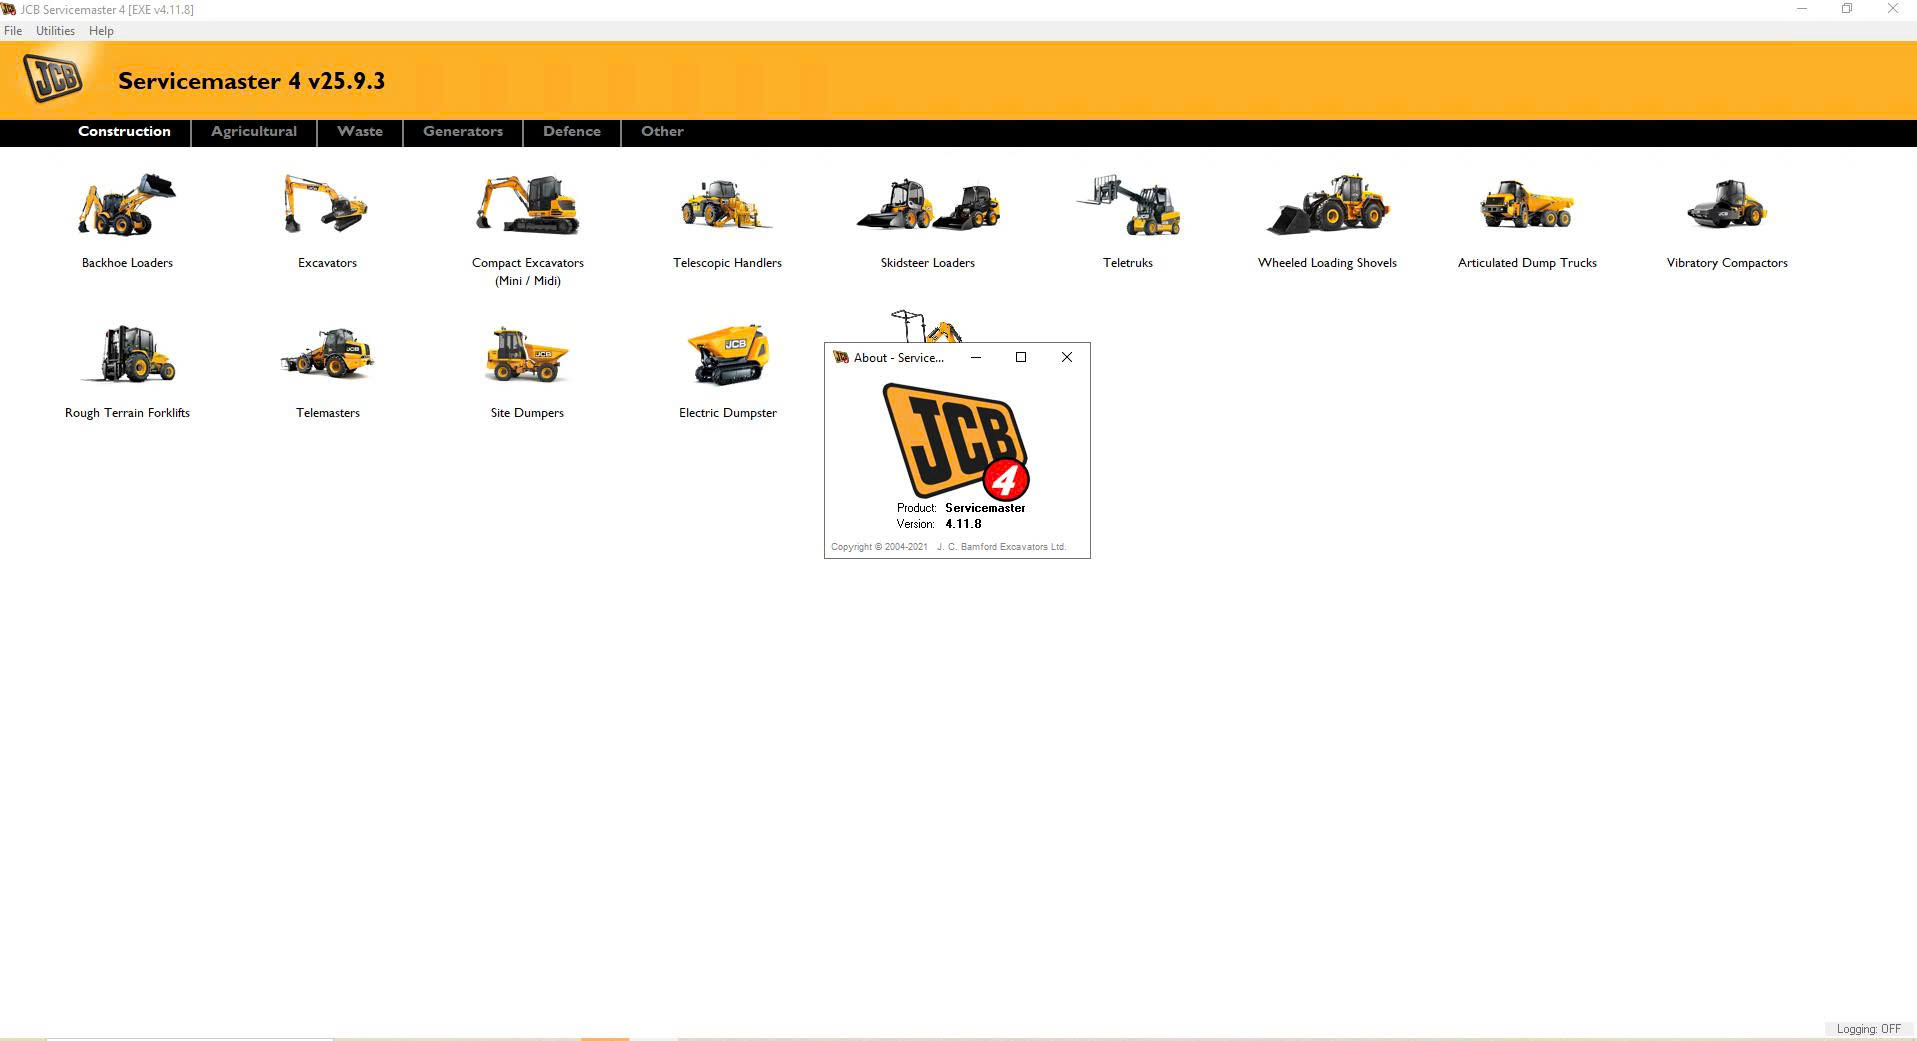Click the copyright text in About dialog
Screen dimensions: 1917x1041
[948, 547]
